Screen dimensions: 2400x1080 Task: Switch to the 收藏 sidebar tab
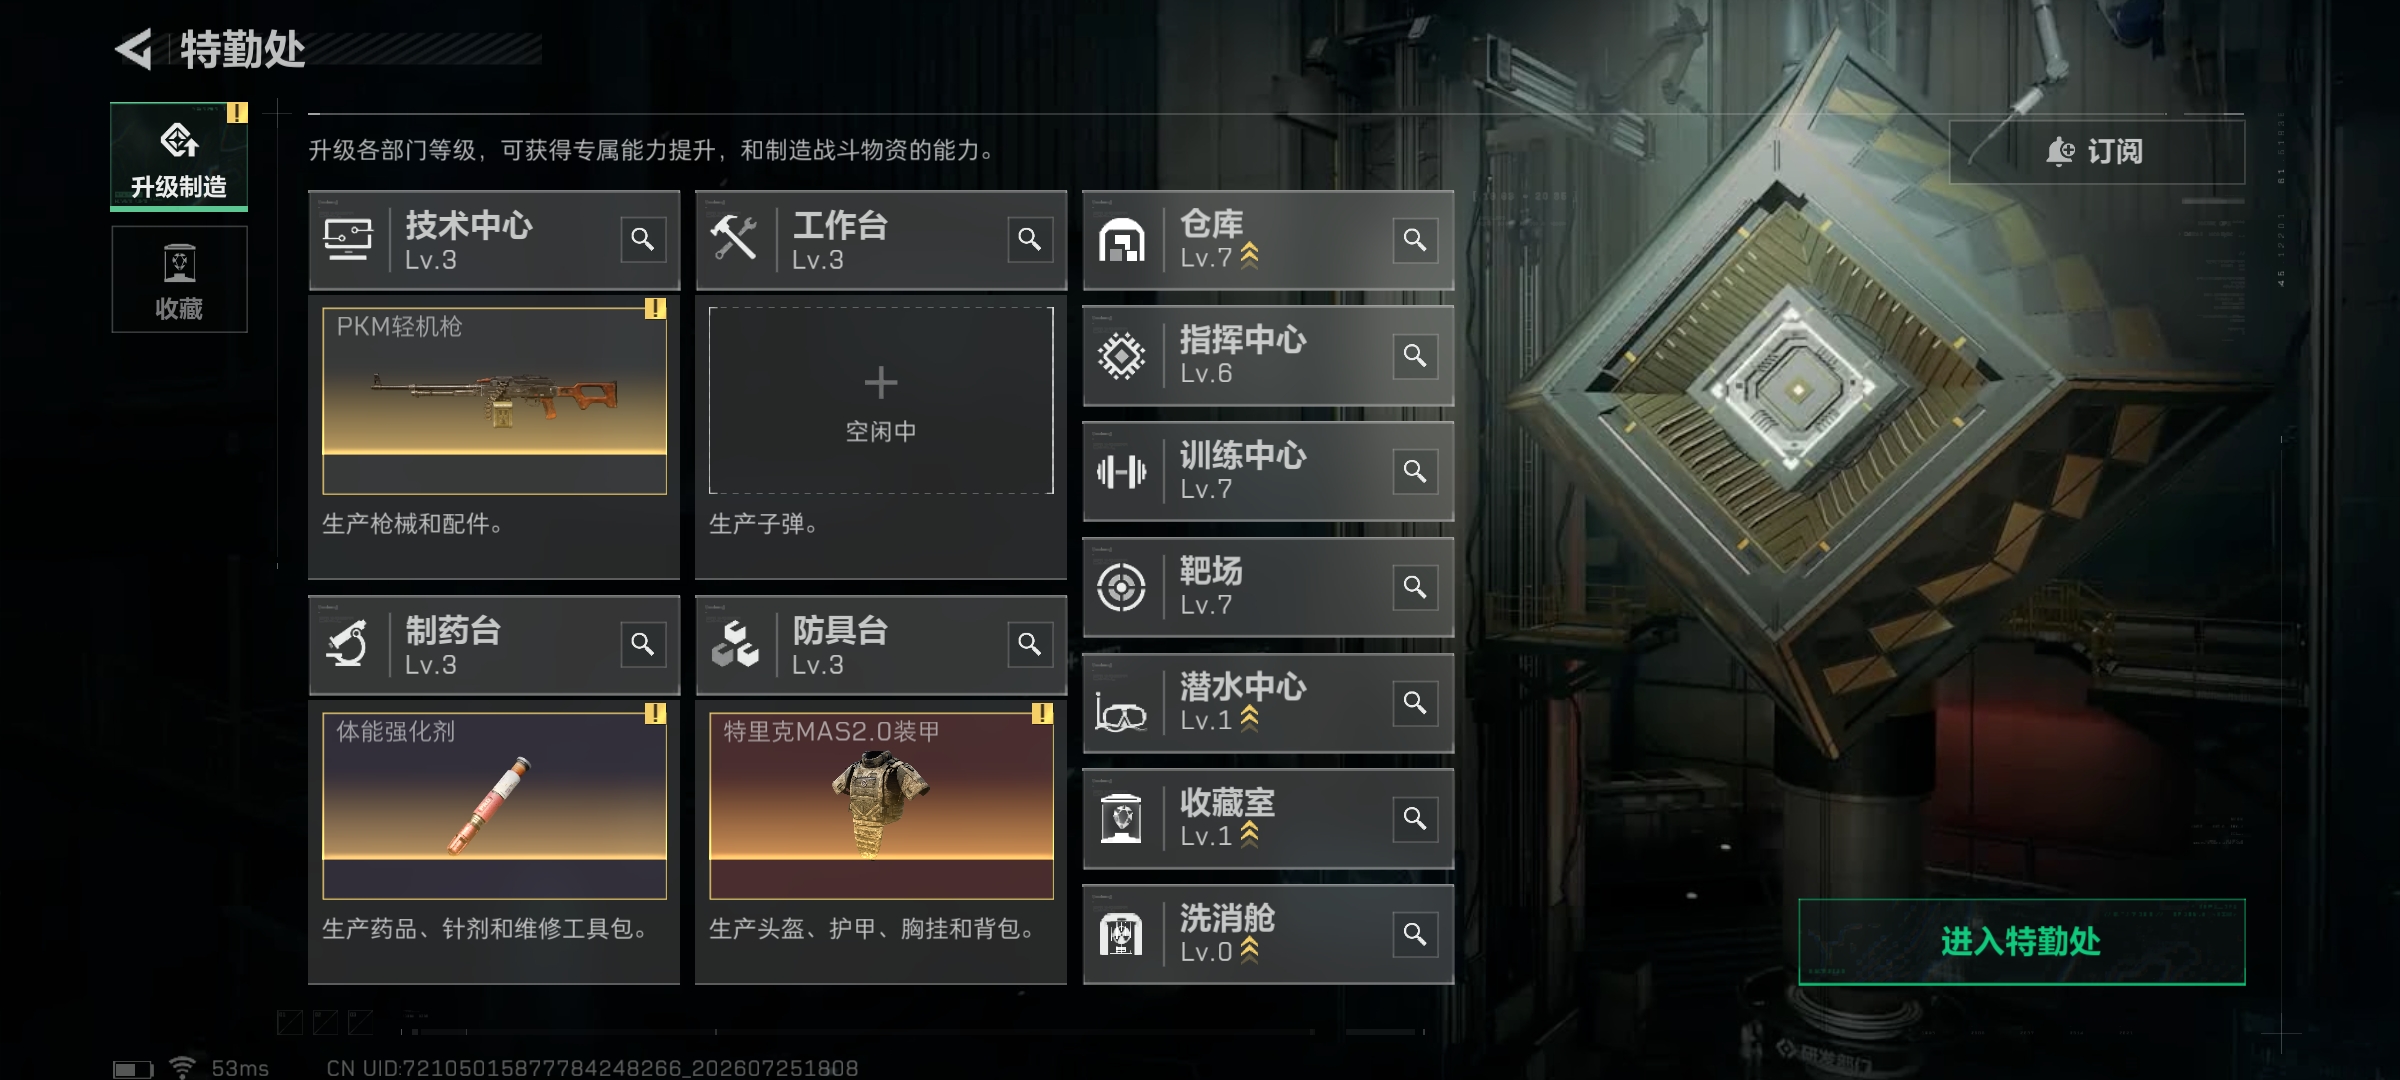pos(179,279)
